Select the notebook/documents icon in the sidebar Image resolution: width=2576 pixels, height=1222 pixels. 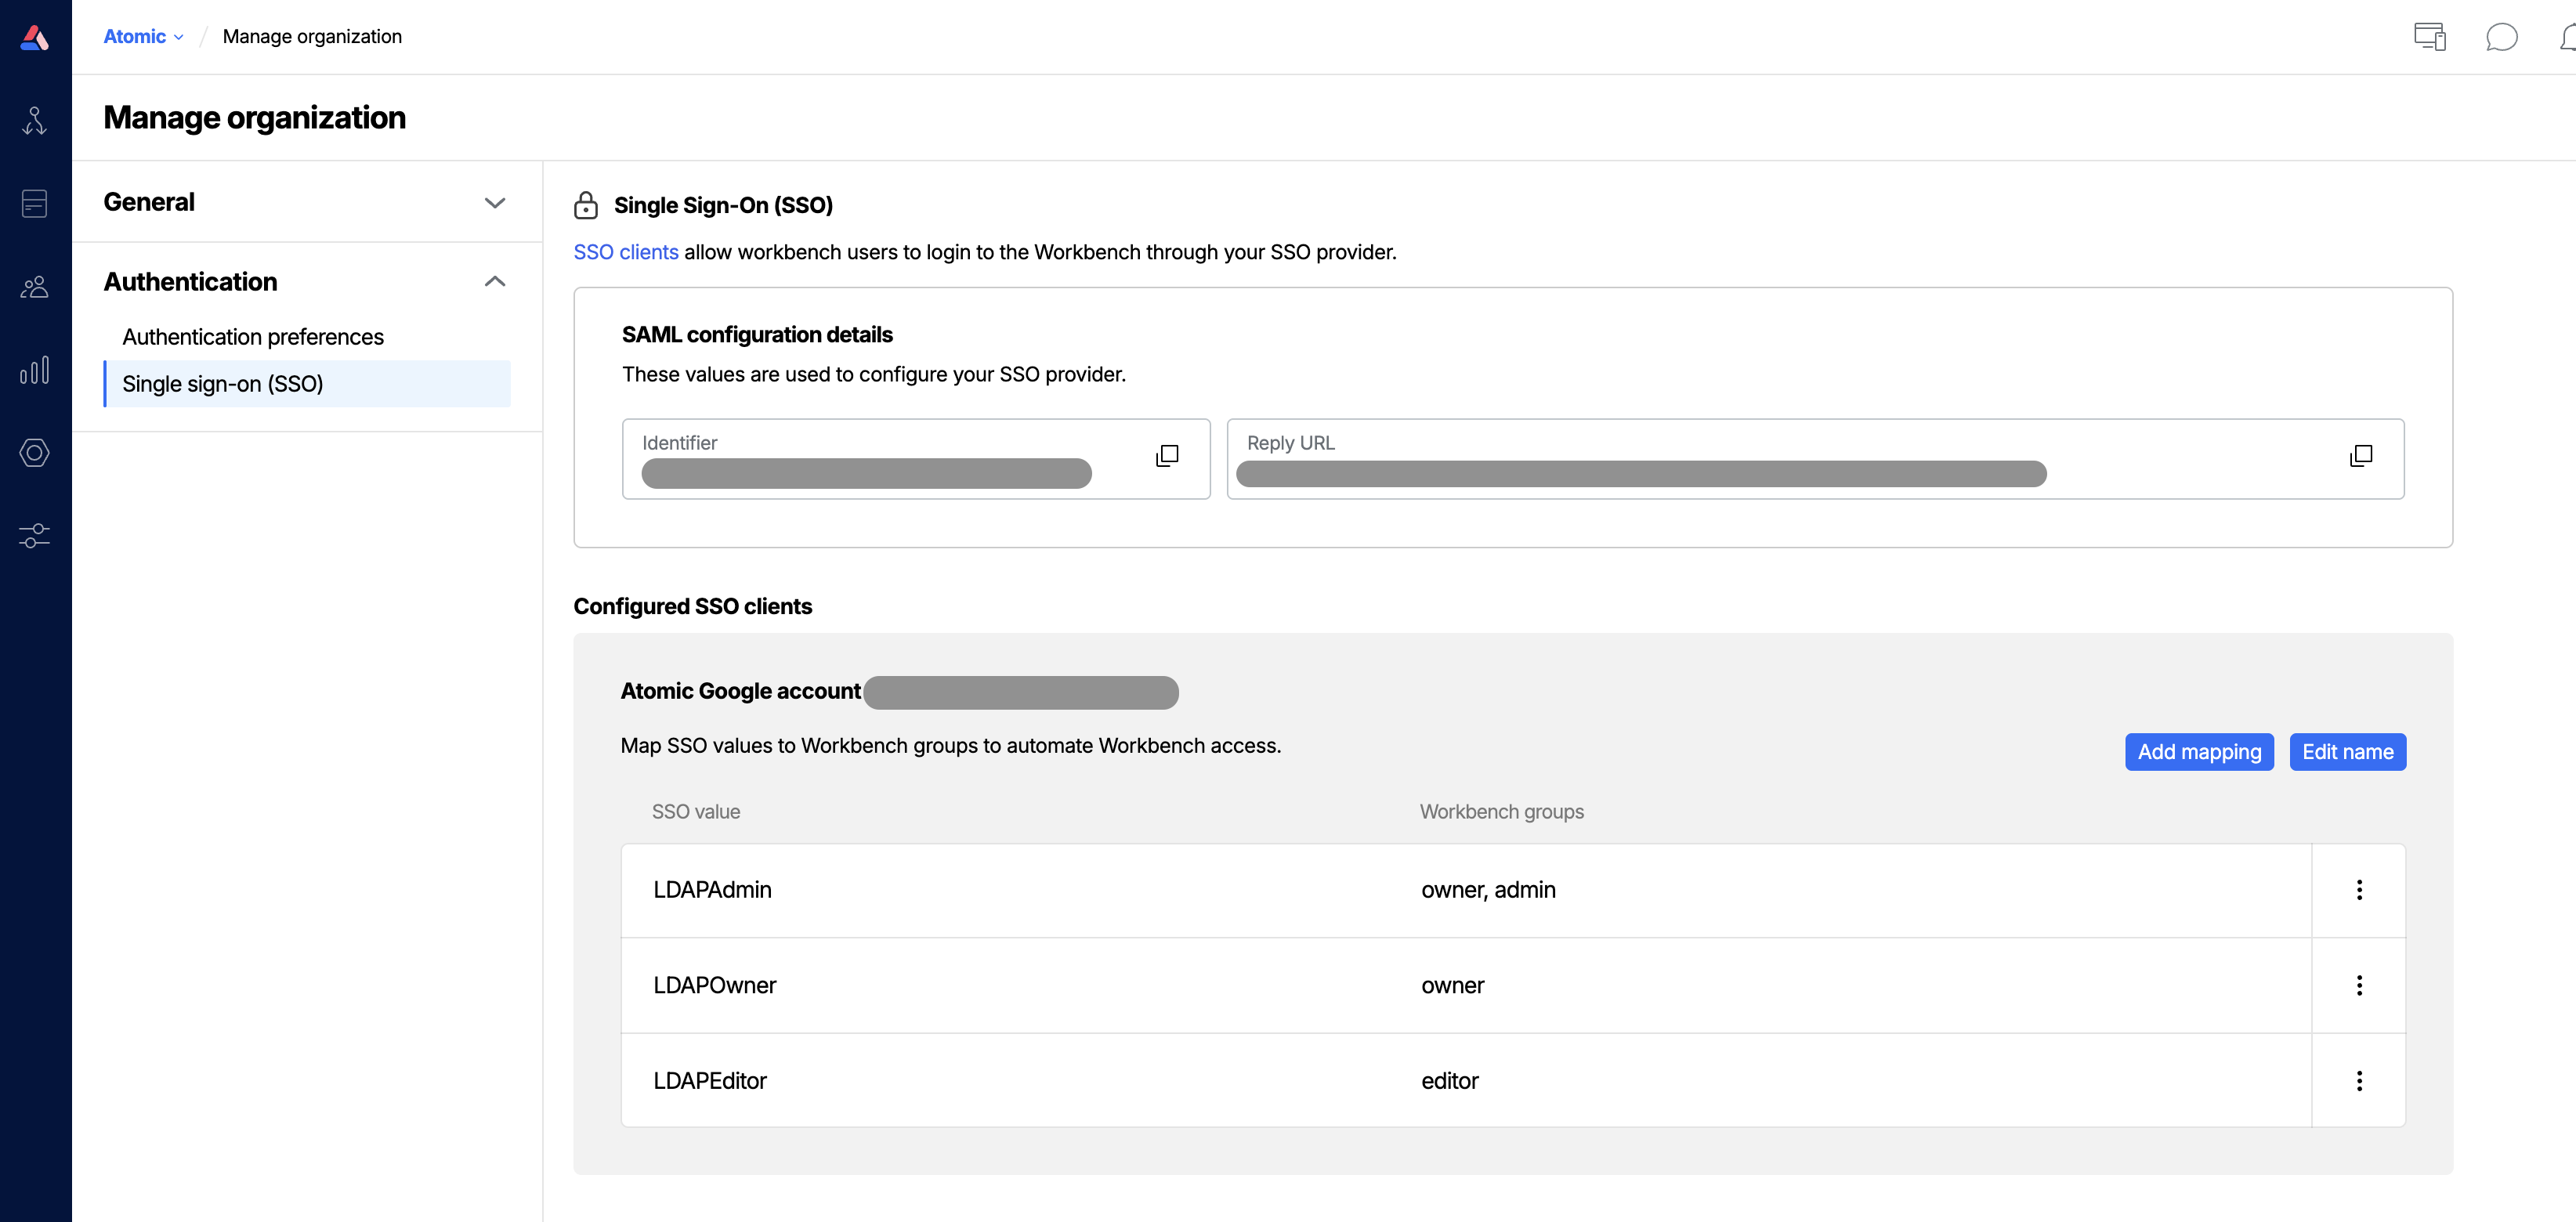(x=34, y=203)
